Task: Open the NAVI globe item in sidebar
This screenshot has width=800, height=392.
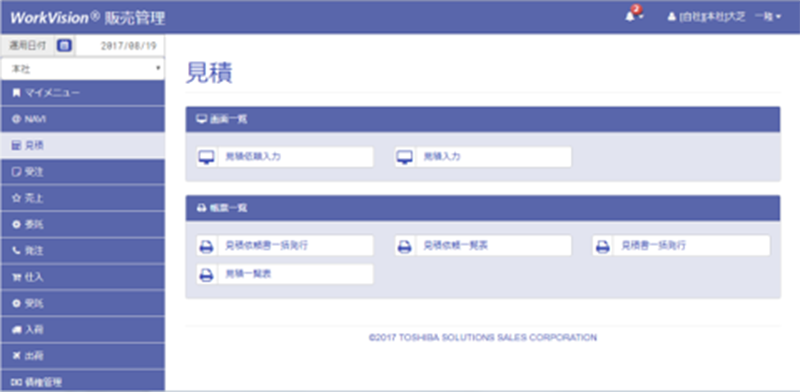Action: pyautogui.click(x=83, y=119)
